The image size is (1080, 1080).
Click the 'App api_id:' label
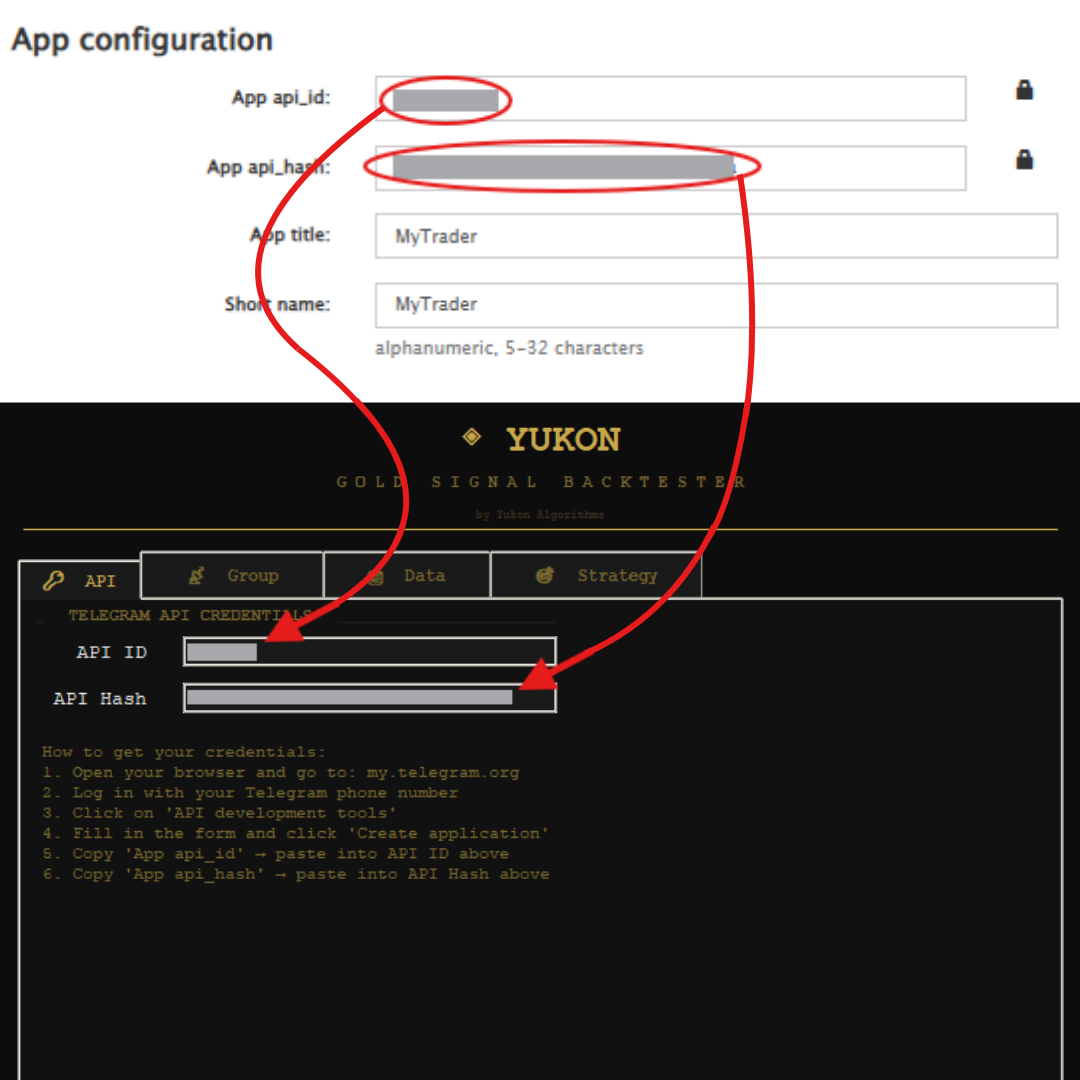click(281, 98)
